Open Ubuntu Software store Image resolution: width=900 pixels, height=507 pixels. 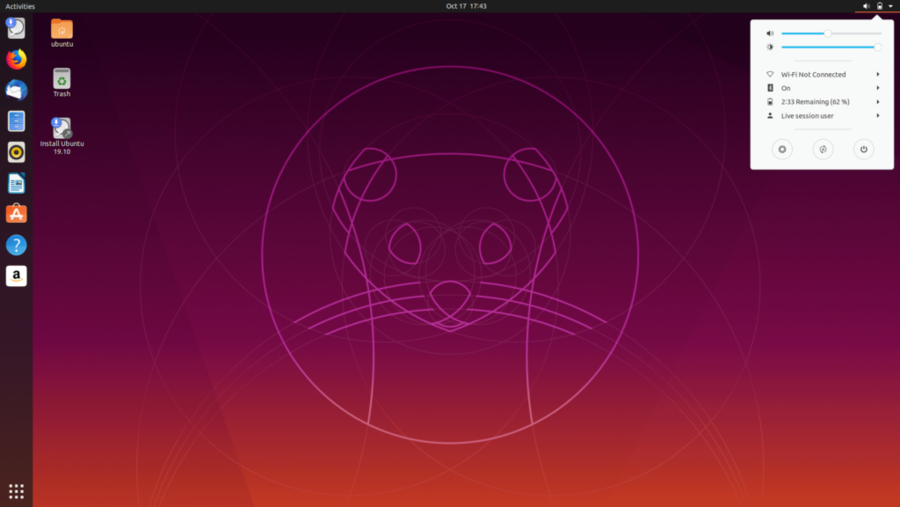coord(16,214)
